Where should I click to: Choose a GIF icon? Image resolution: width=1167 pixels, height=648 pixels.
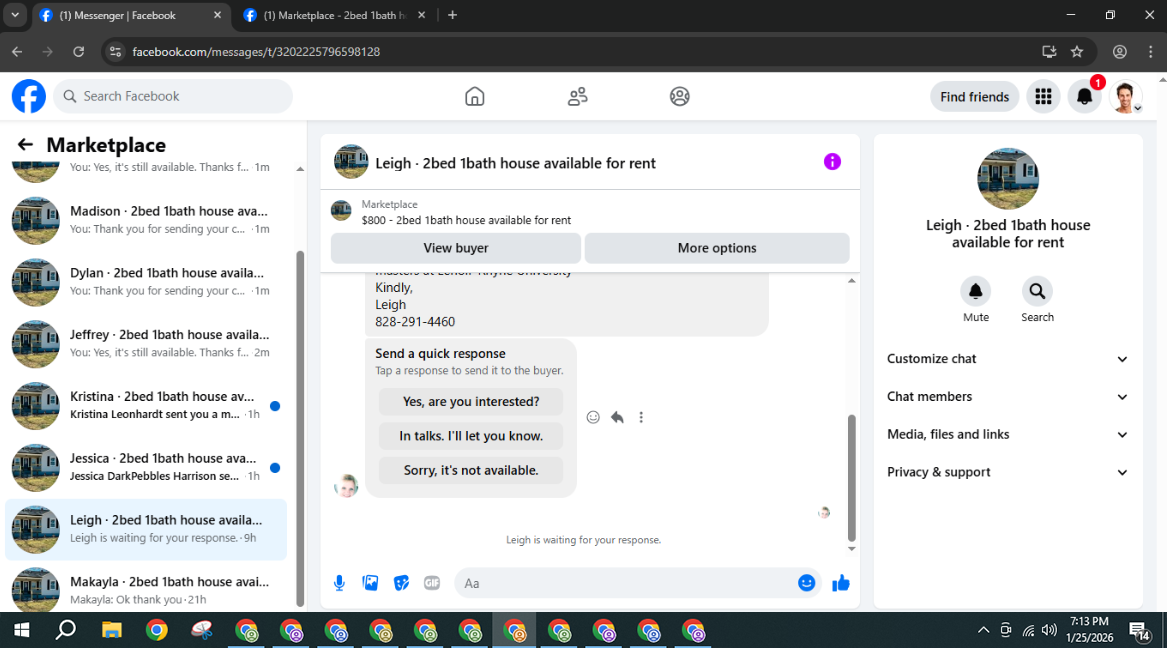(432, 583)
